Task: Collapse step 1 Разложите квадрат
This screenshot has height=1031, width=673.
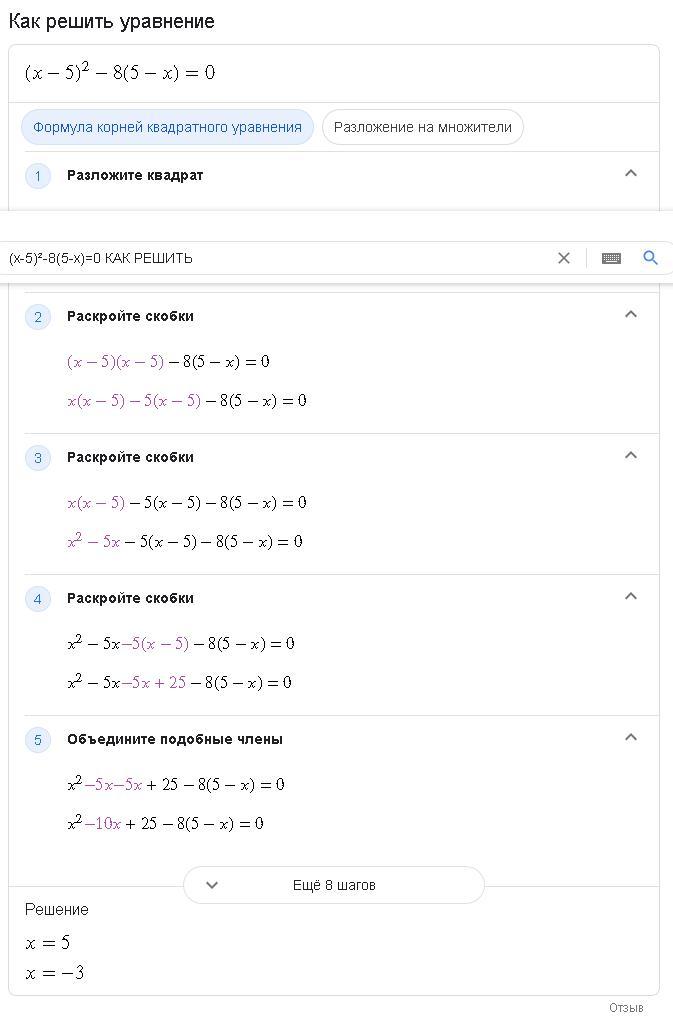Action: tap(631, 173)
